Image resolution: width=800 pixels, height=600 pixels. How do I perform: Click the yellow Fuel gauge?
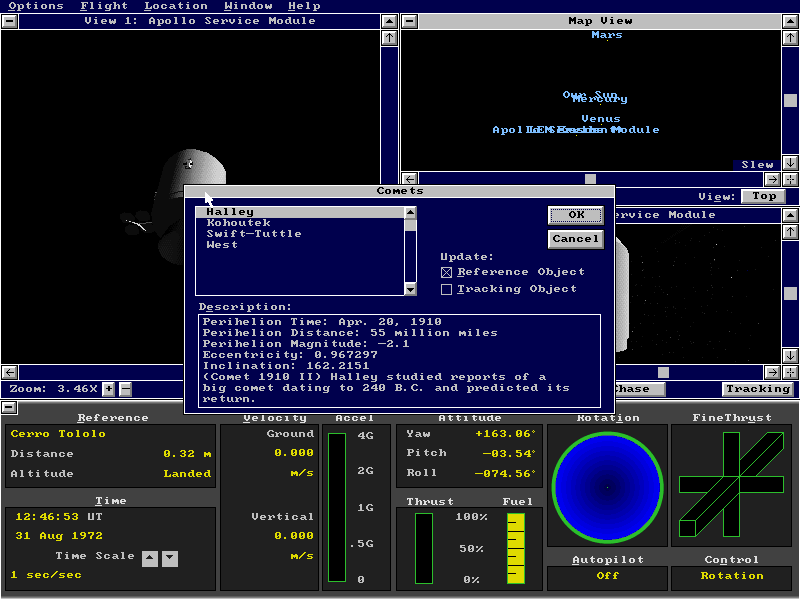coord(516,548)
